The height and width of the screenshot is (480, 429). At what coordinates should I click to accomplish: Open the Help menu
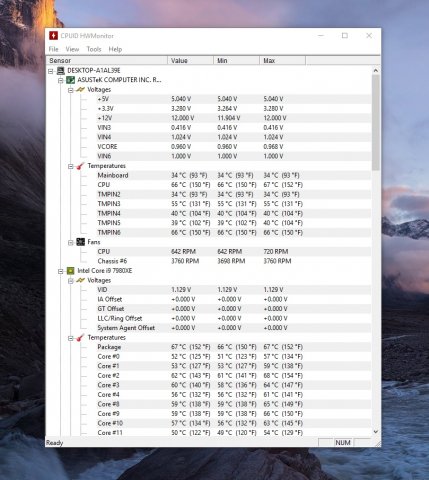(115, 49)
